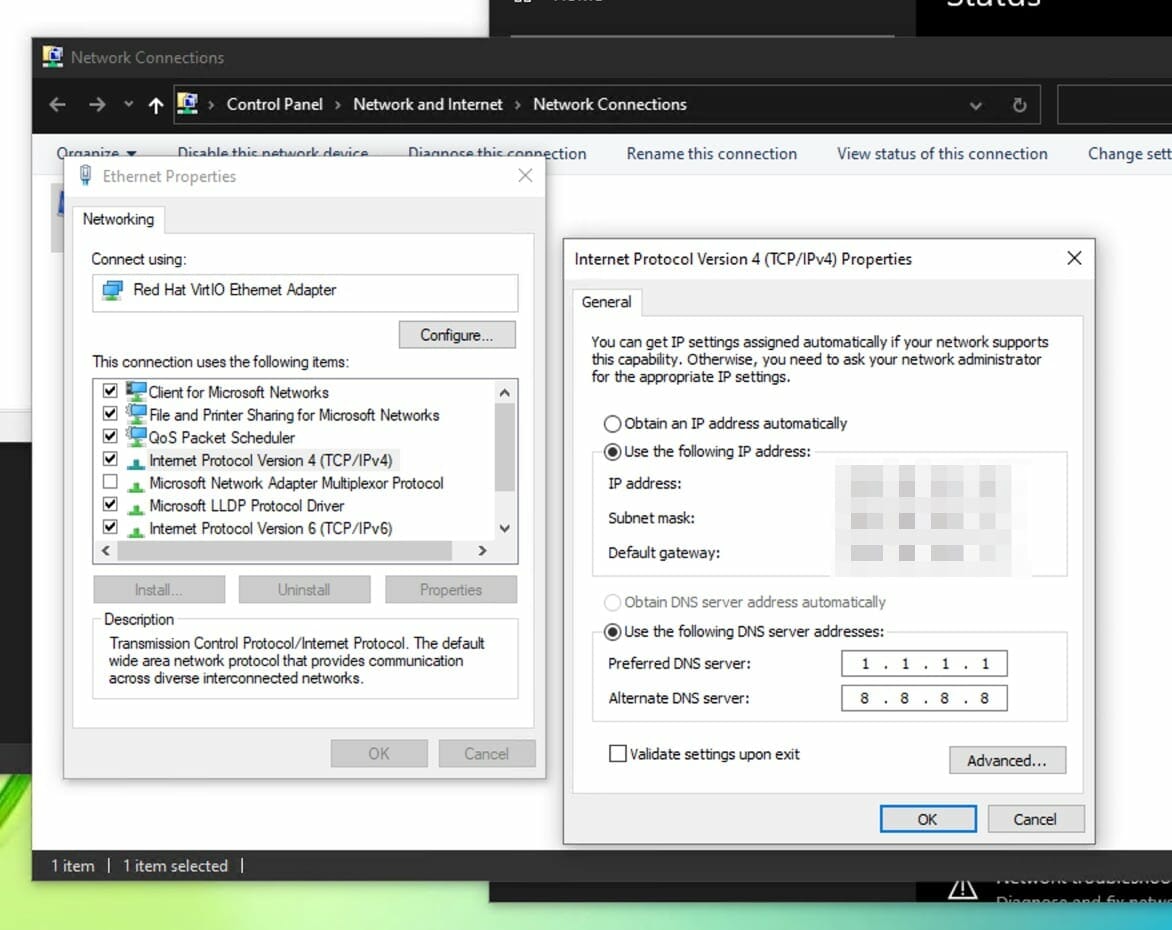Choose Rename this connection
The width and height of the screenshot is (1172, 930).
point(712,153)
